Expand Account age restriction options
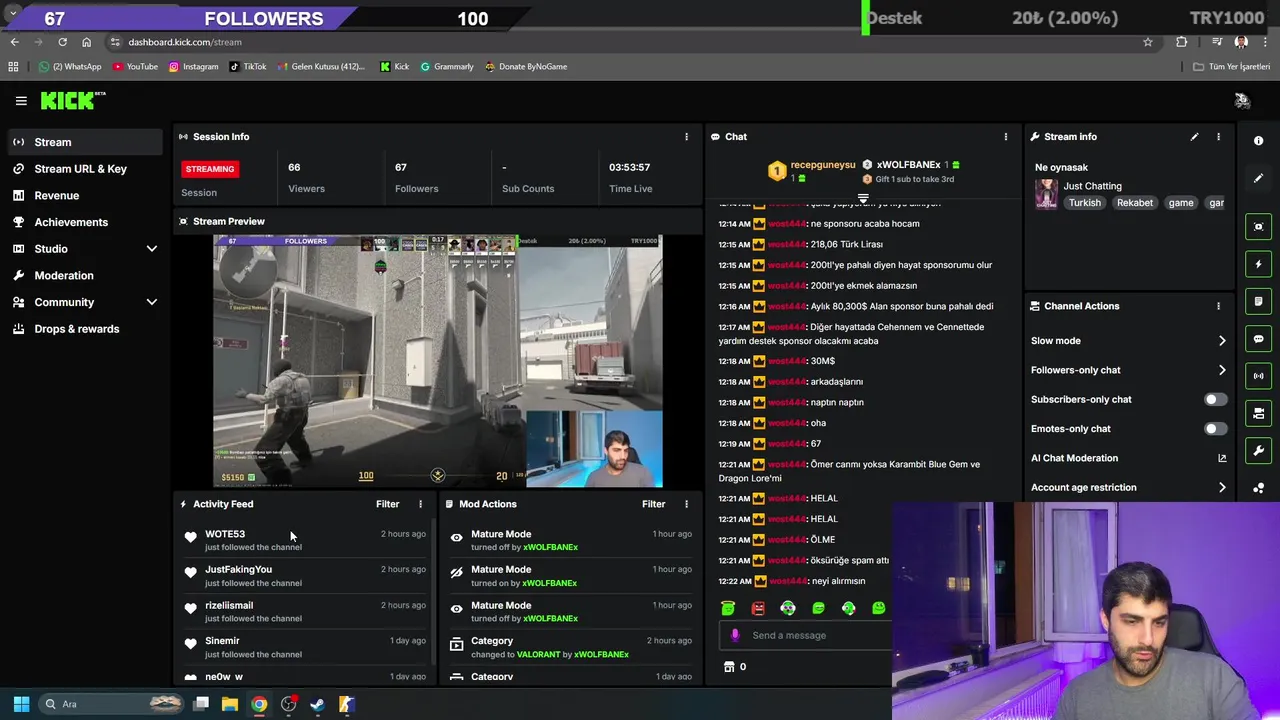This screenshot has width=1280, height=720. click(1222, 488)
